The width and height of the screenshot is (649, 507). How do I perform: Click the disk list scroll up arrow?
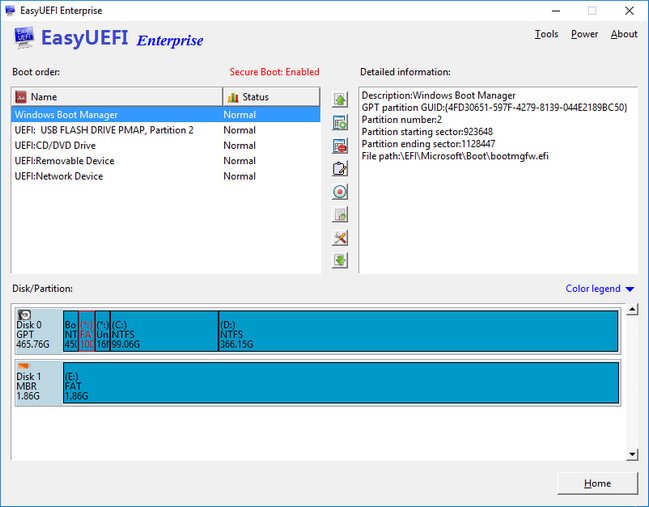(x=632, y=310)
